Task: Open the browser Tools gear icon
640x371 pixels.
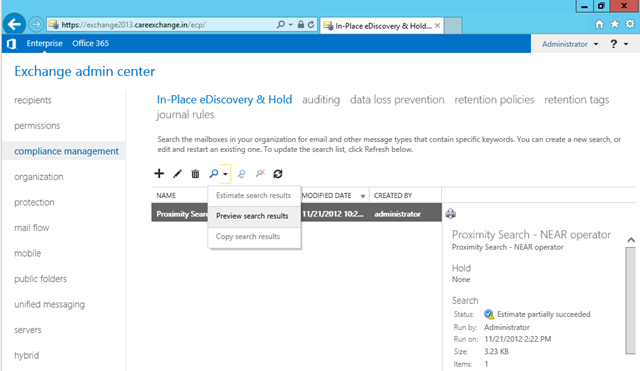Action: (630, 24)
